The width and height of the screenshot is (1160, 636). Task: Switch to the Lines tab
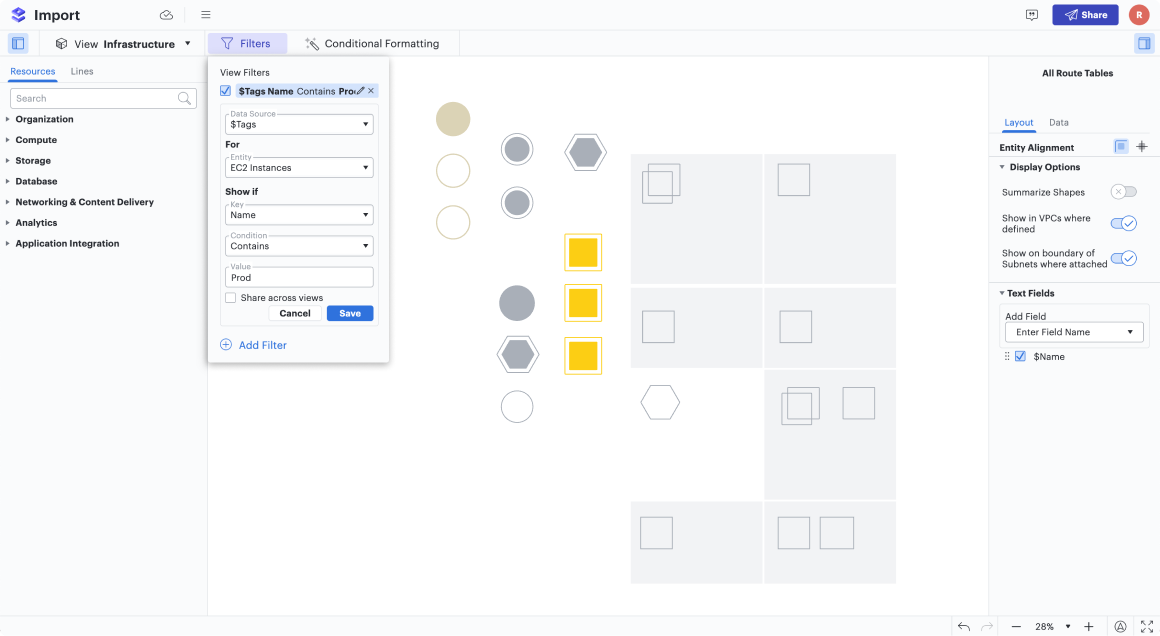[81, 72]
